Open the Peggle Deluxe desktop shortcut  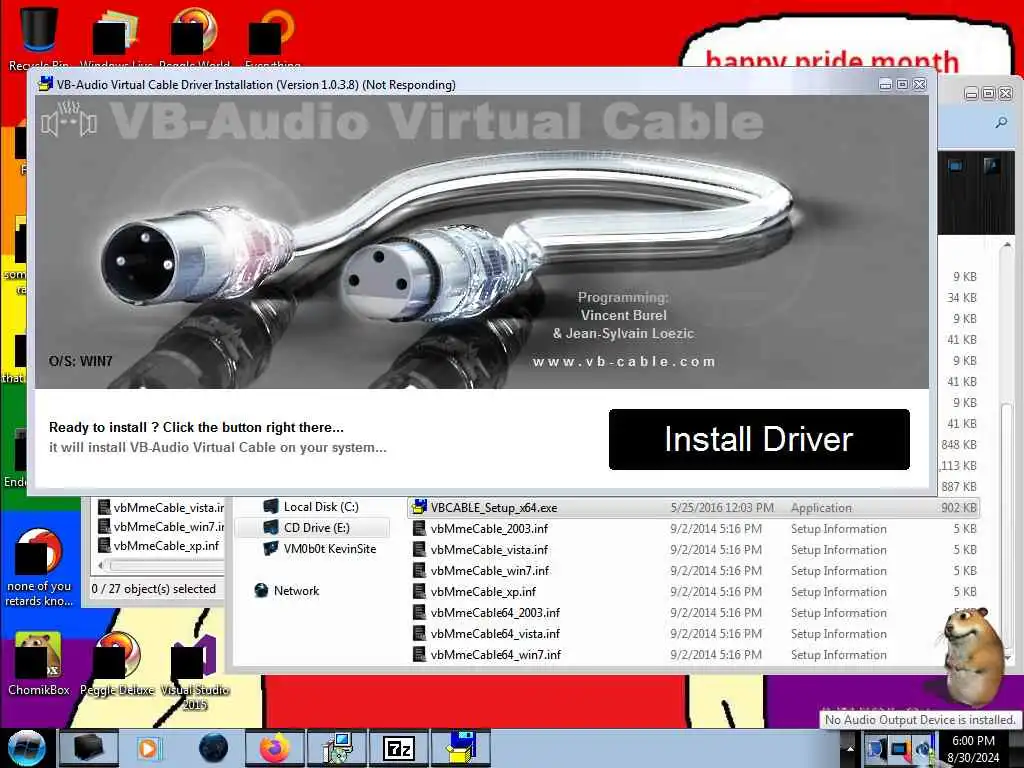tap(117, 664)
